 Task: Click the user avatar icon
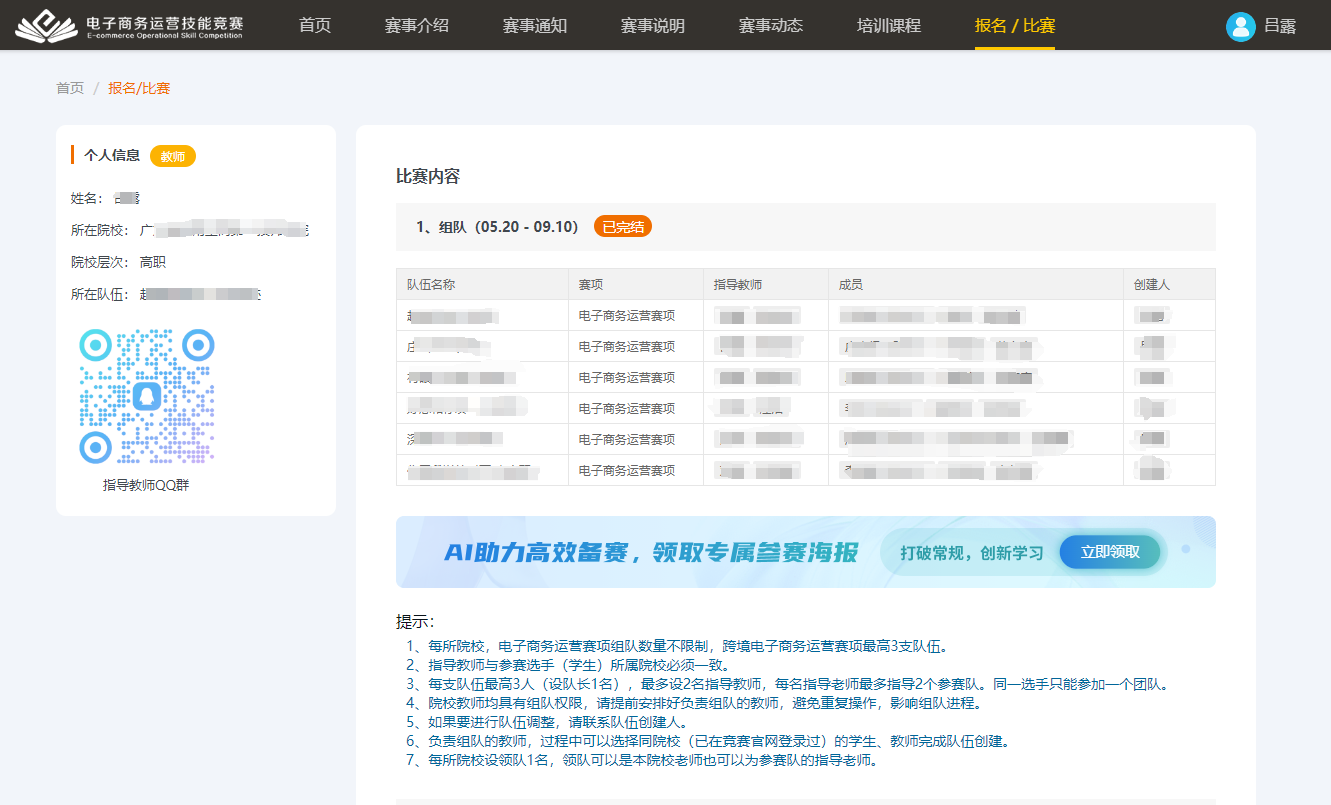pyautogui.click(x=1240, y=26)
